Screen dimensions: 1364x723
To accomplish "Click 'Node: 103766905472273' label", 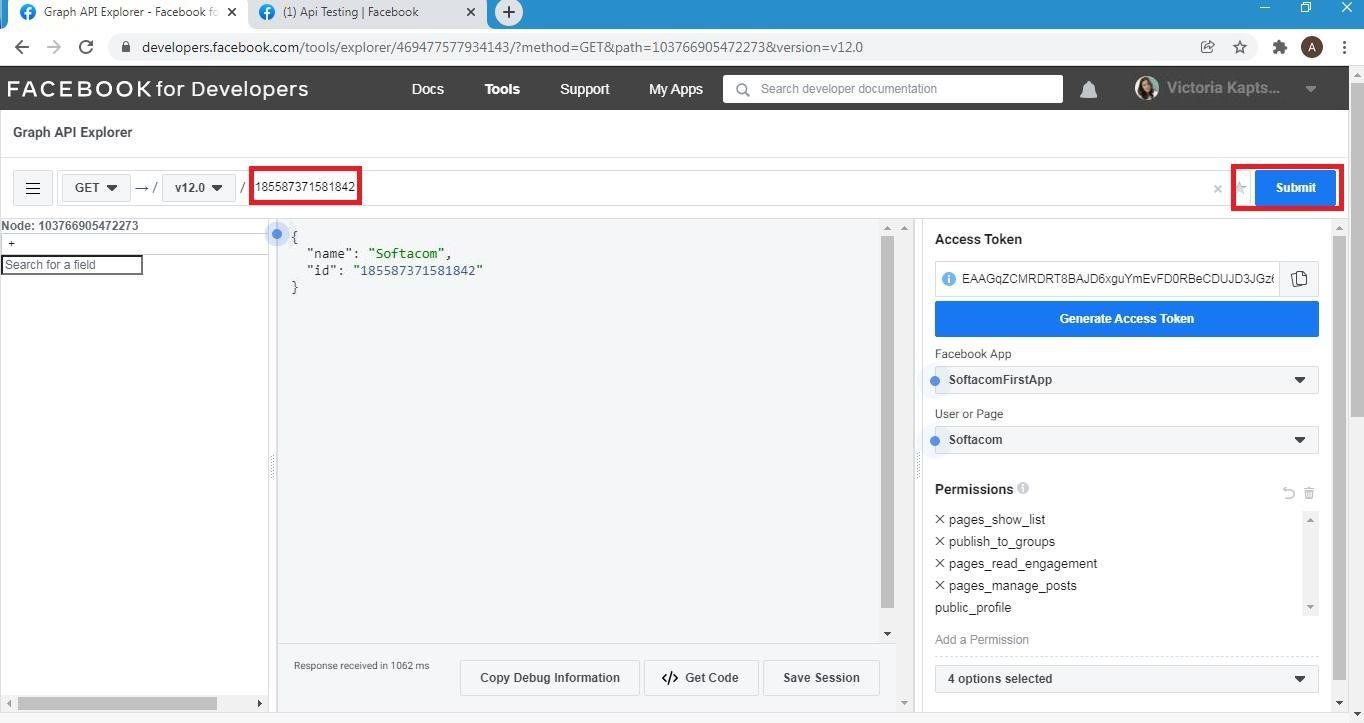I will click(70, 226).
